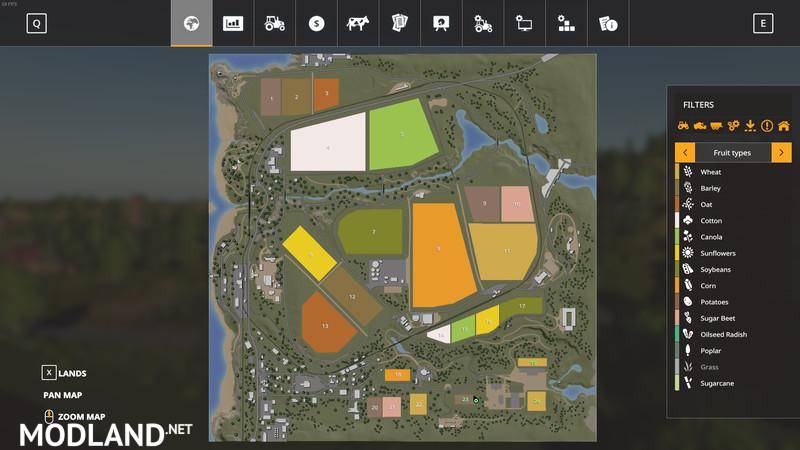
Task: Select the Fruit types filter heading
Action: 732,153
